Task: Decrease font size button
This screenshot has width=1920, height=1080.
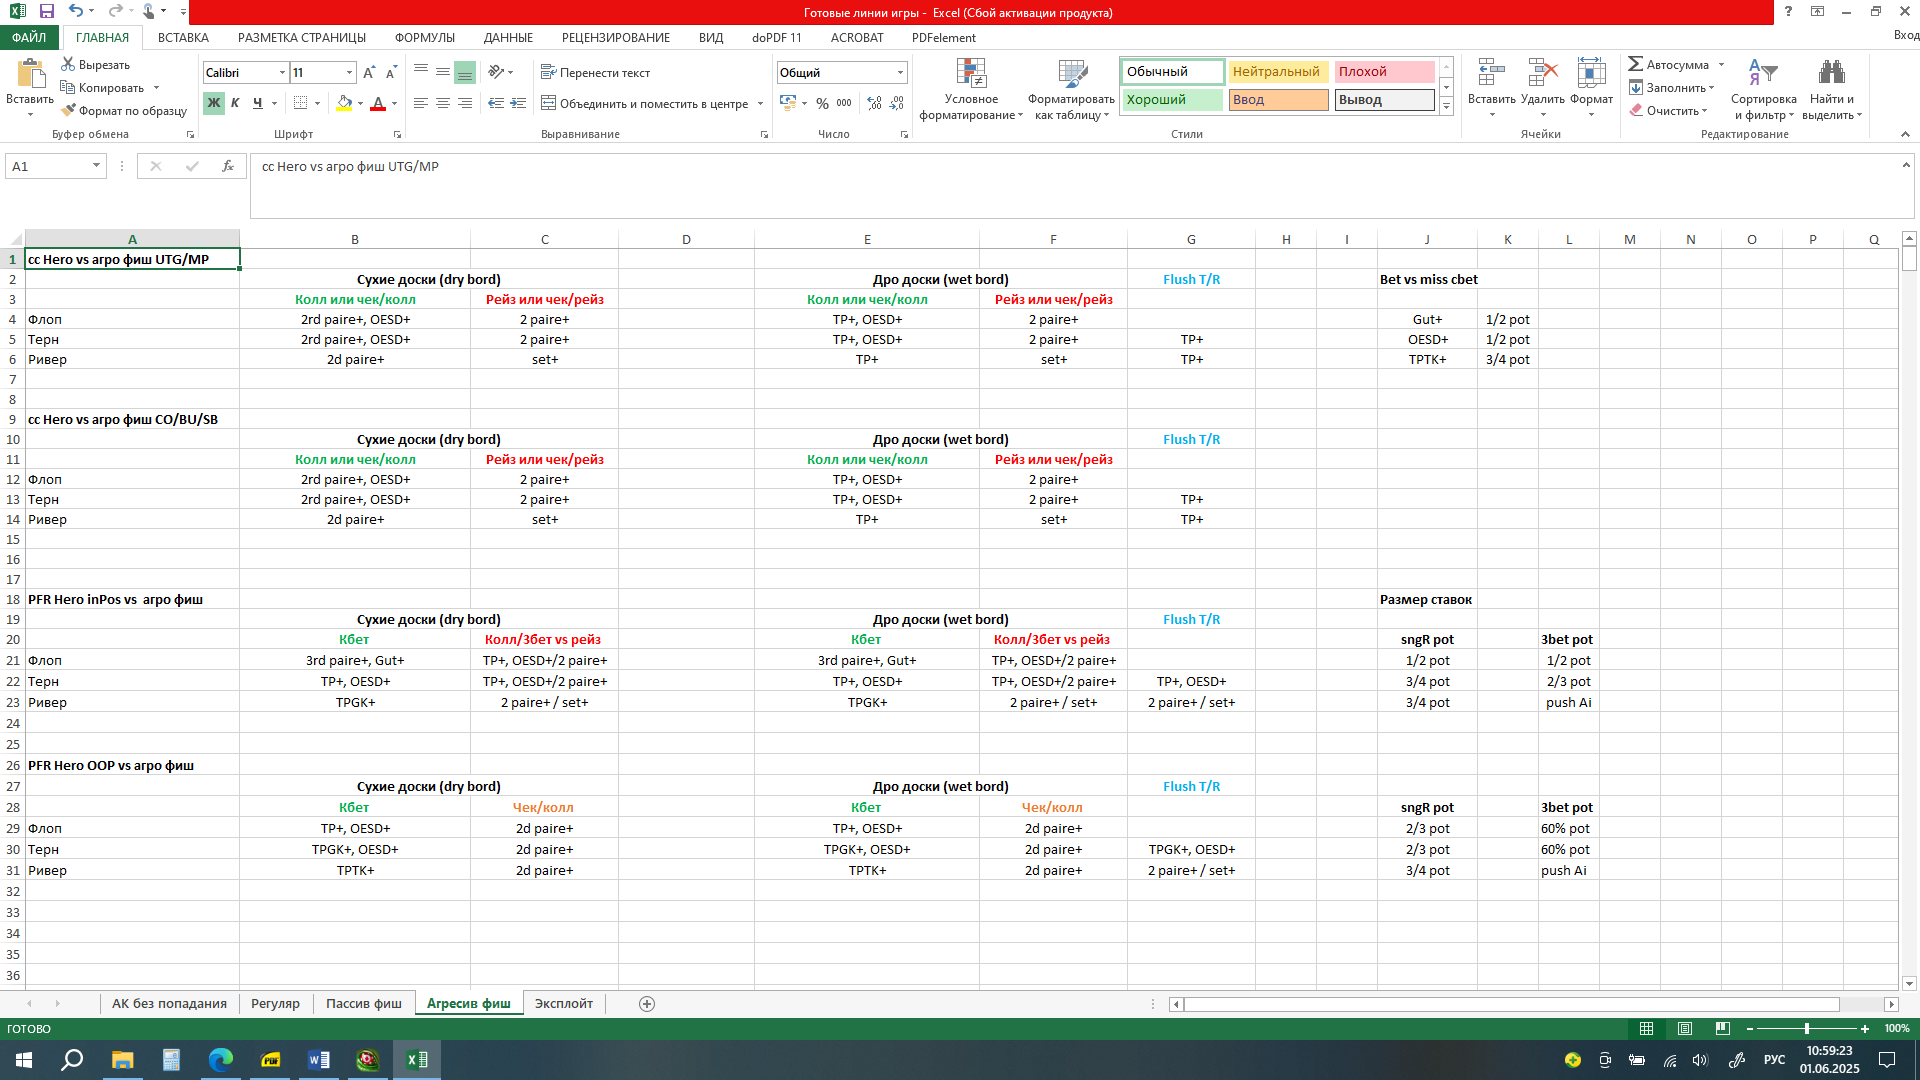Action: coord(391,73)
